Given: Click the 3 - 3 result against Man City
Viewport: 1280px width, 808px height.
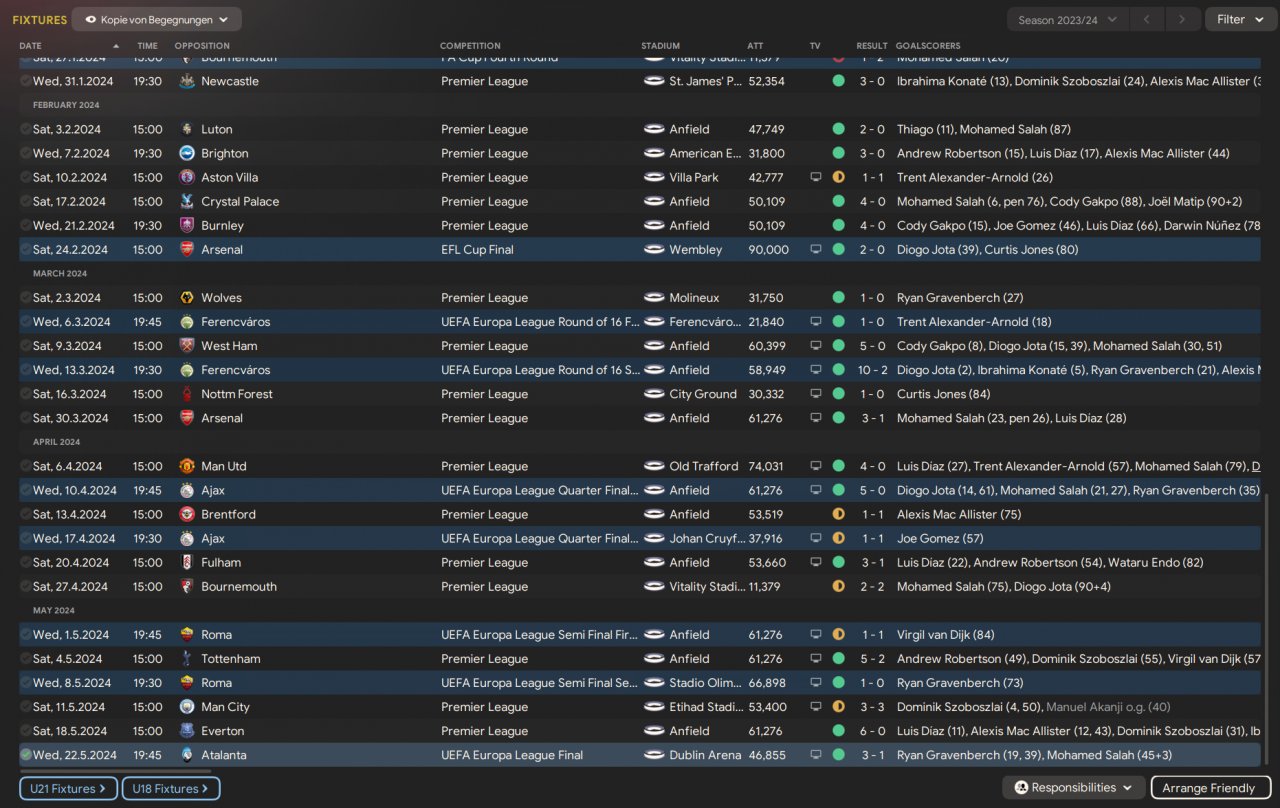Looking at the screenshot, I should pyautogui.click(x=872, y=707).
